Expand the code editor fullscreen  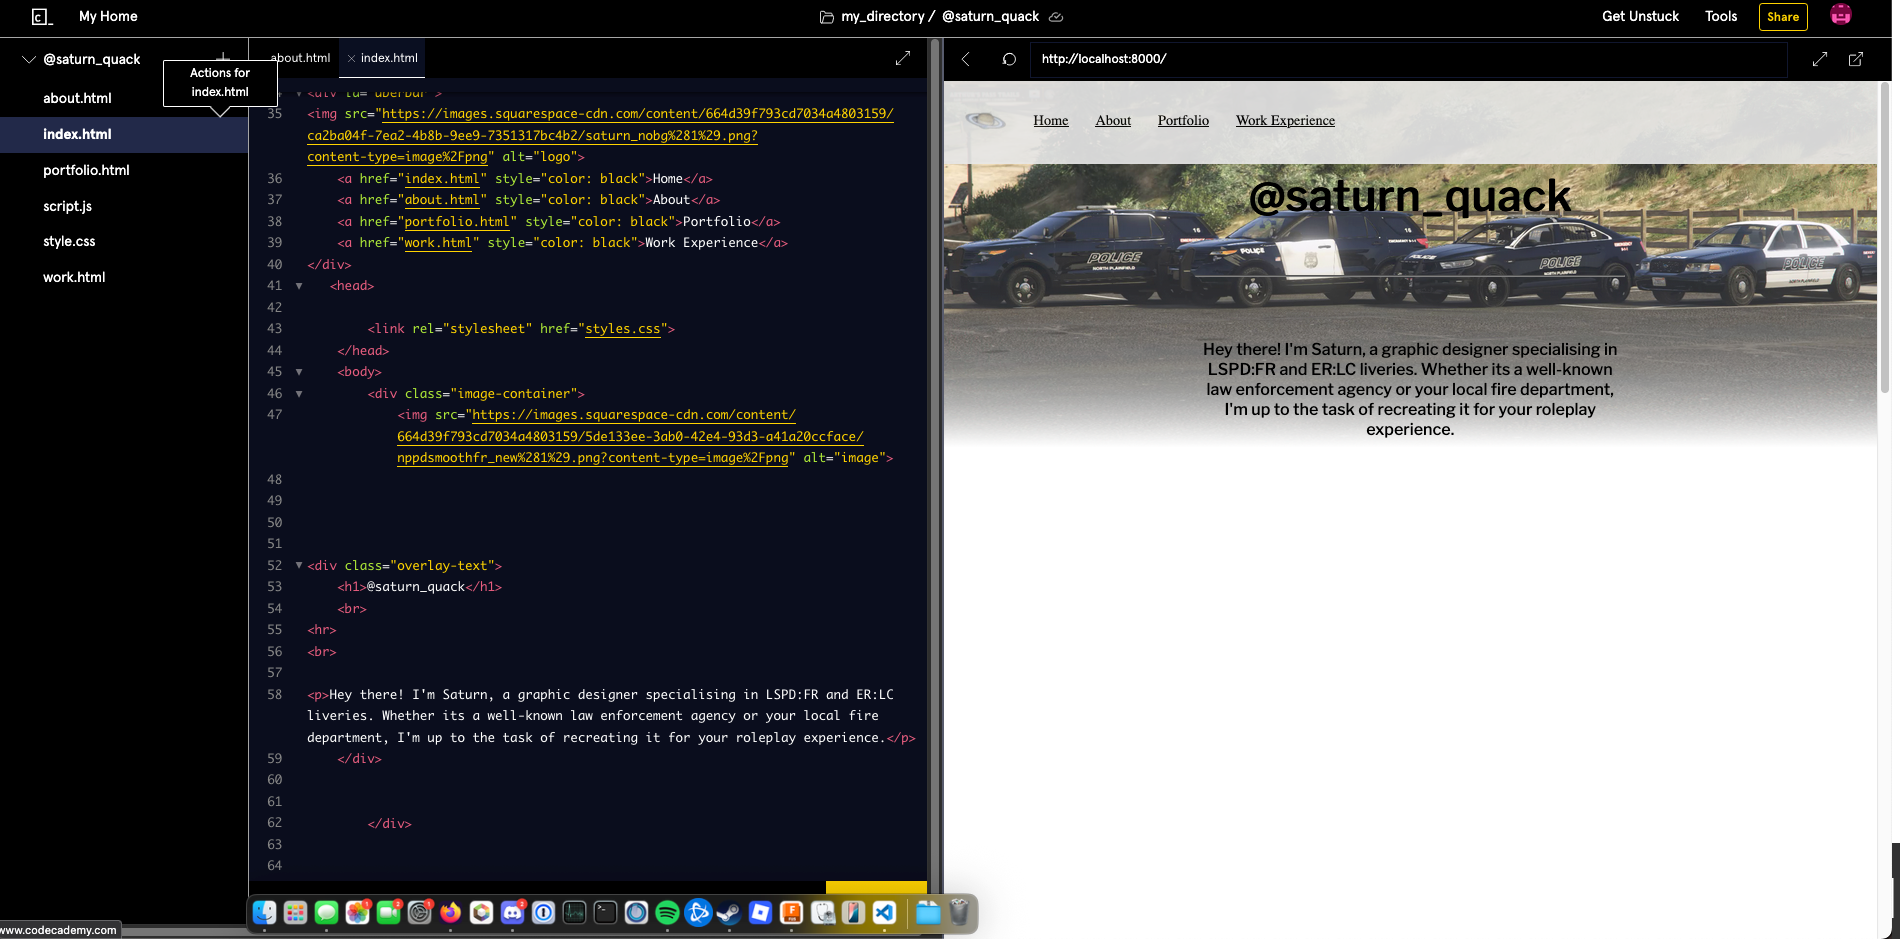point(903,58)
